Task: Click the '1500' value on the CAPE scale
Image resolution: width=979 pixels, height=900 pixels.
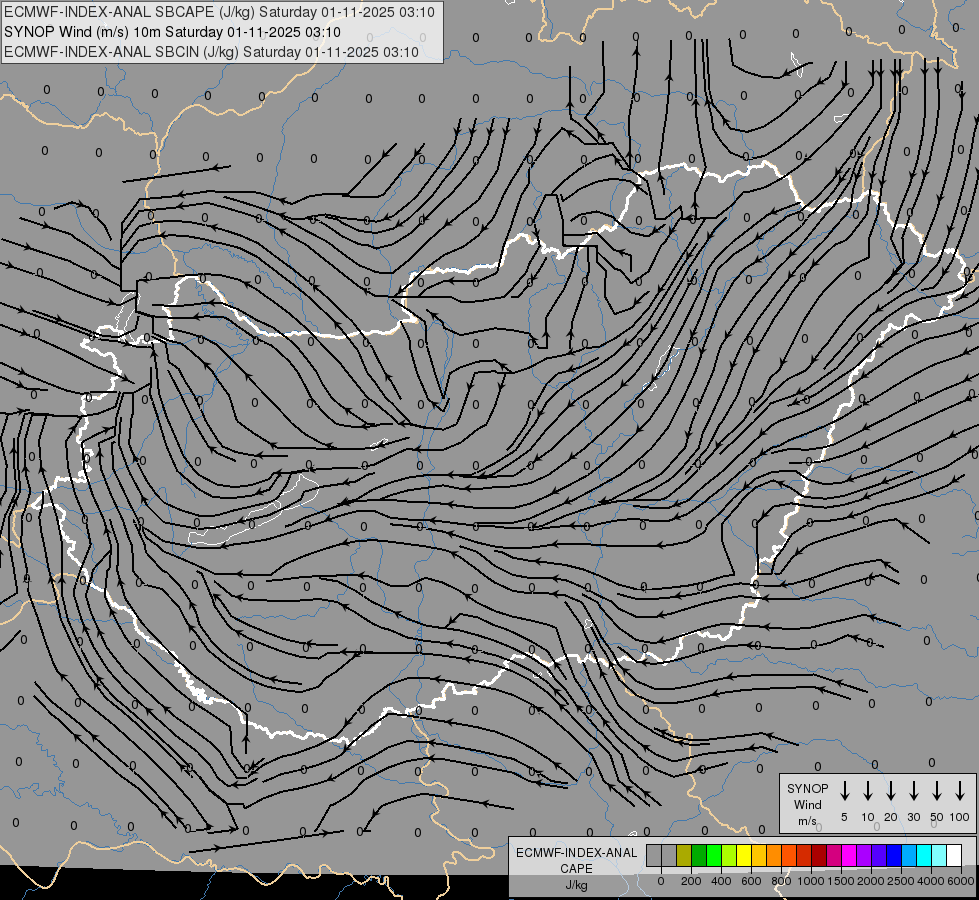Action: tap(841, 881)
